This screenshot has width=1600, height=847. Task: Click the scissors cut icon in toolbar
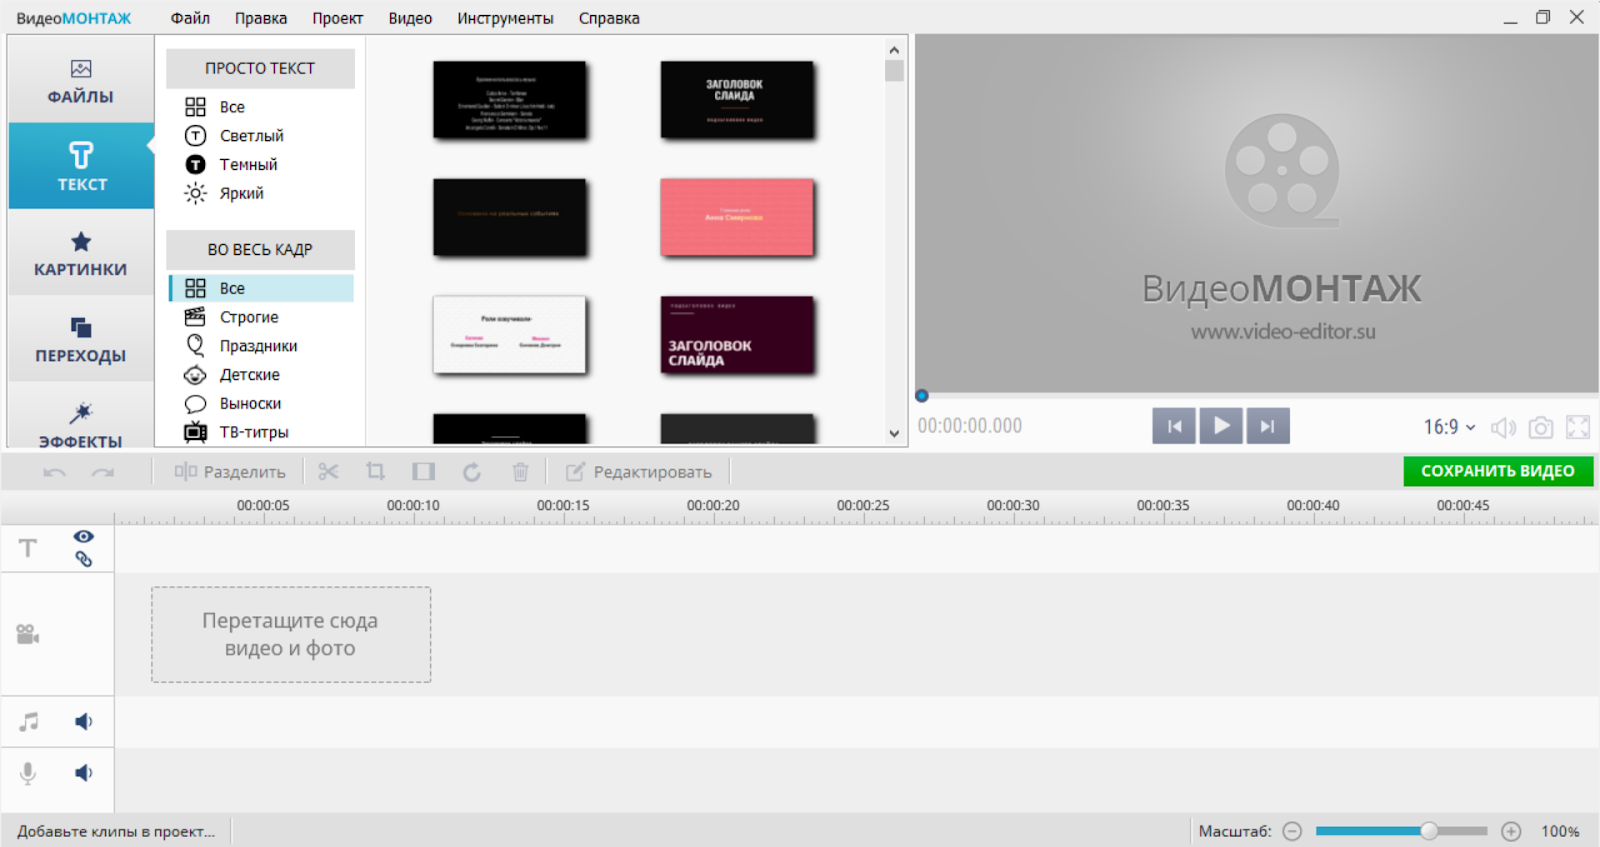click(328, 472)
